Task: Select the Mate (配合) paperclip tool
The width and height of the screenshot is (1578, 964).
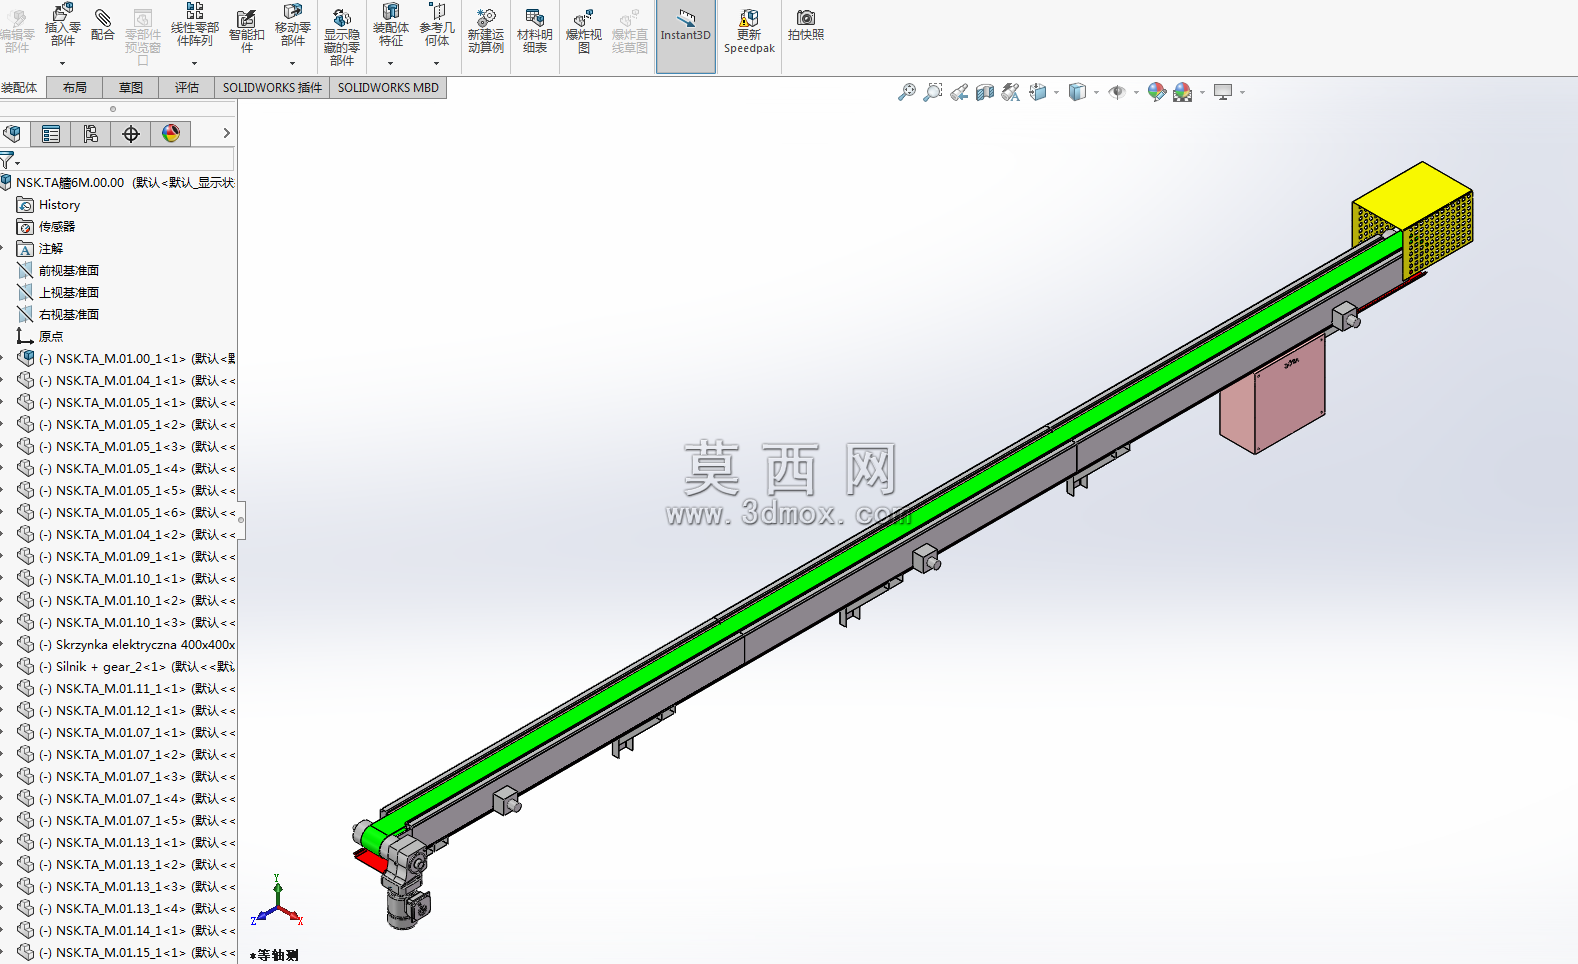Action: pyautogui.click(x=102, y=24)
